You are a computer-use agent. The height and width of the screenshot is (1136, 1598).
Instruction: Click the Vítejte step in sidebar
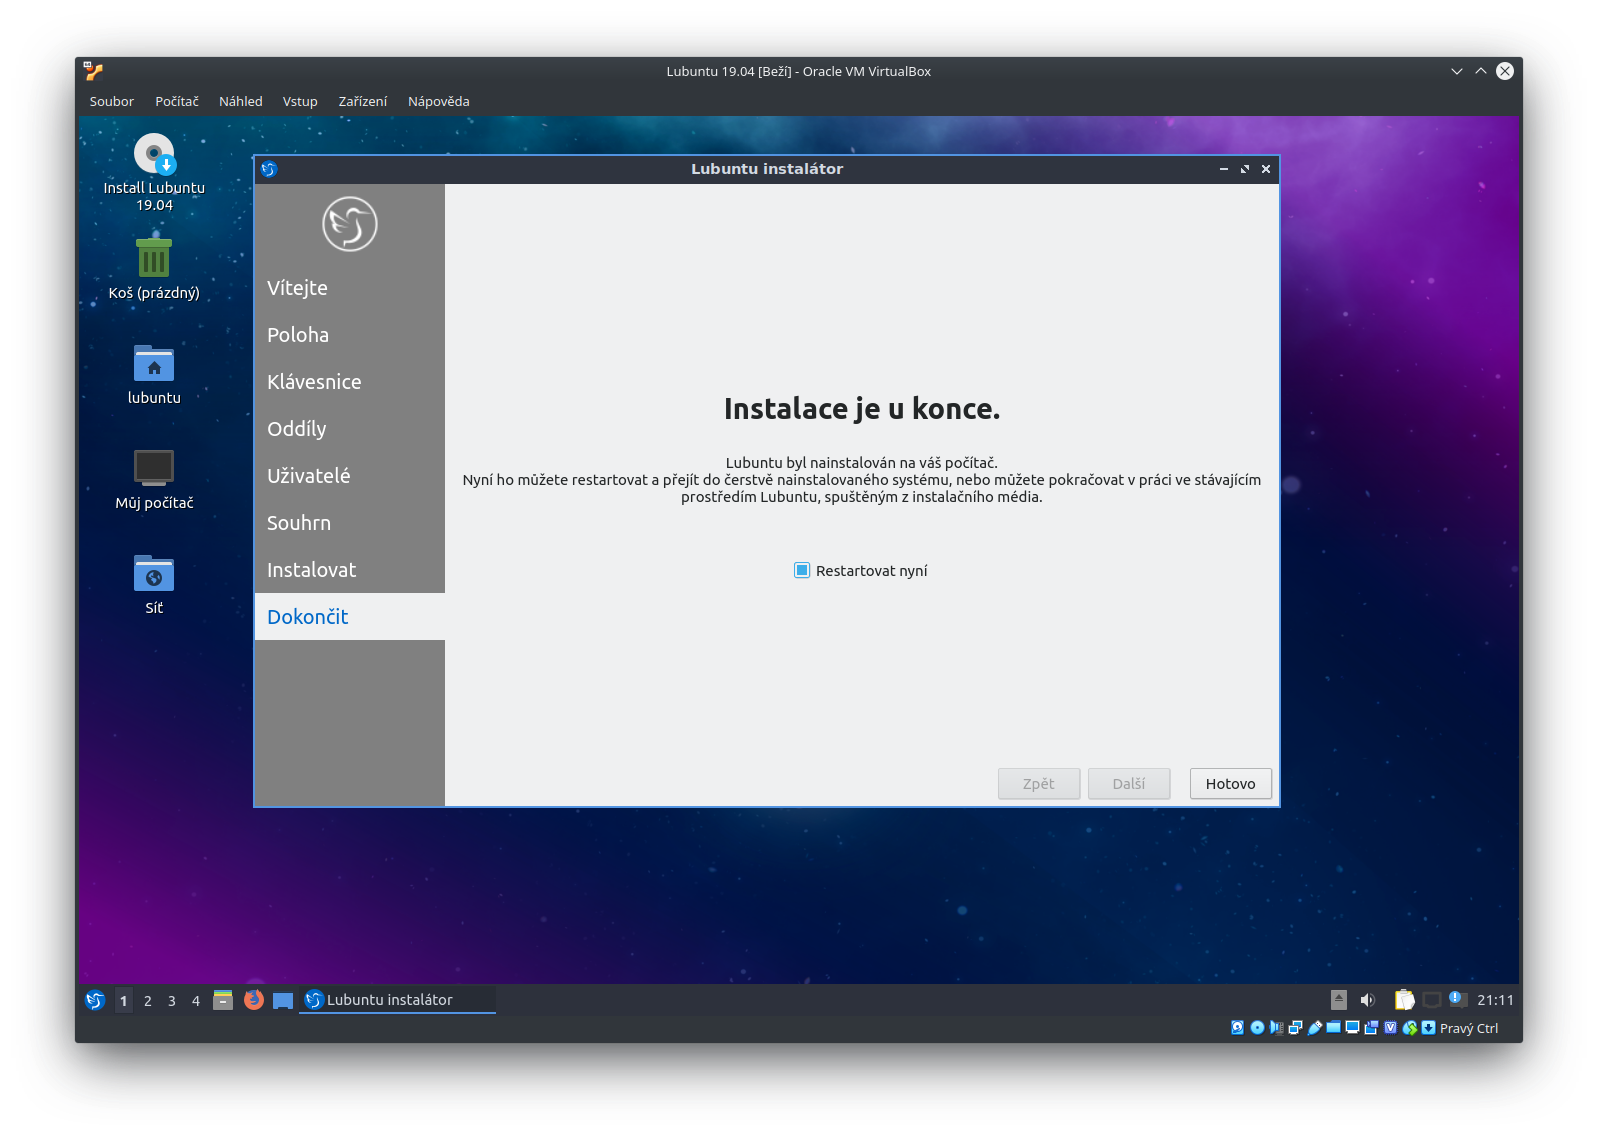[350, 288]
